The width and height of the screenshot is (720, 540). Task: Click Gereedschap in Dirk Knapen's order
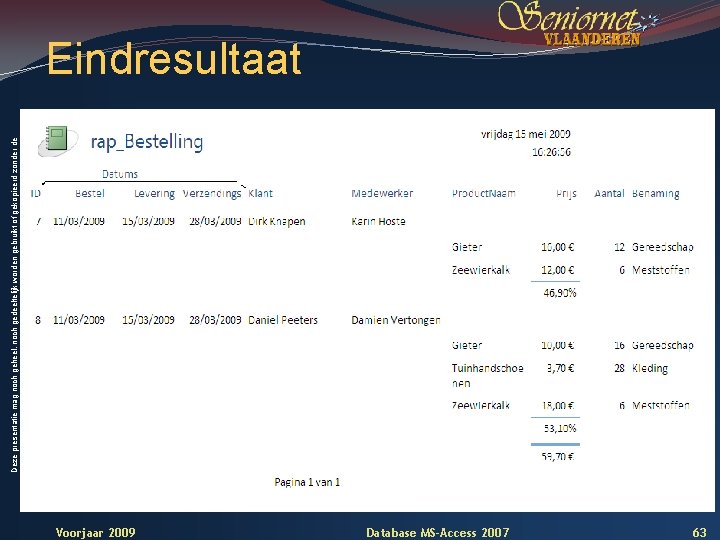663,247
